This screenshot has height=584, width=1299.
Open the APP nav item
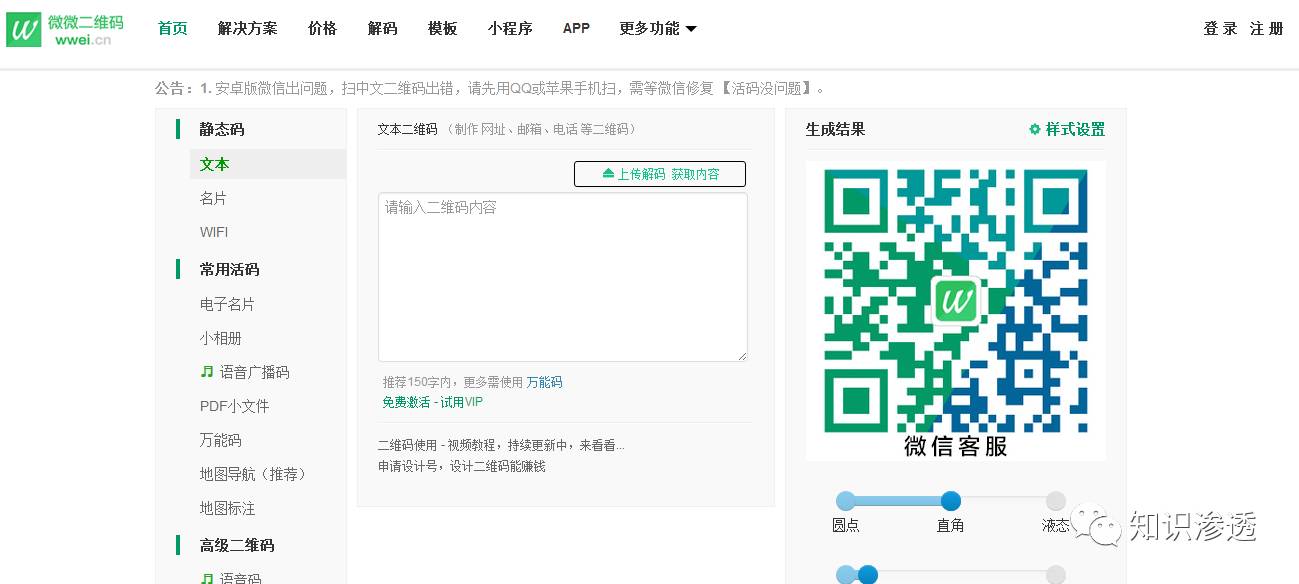point(576,28)
